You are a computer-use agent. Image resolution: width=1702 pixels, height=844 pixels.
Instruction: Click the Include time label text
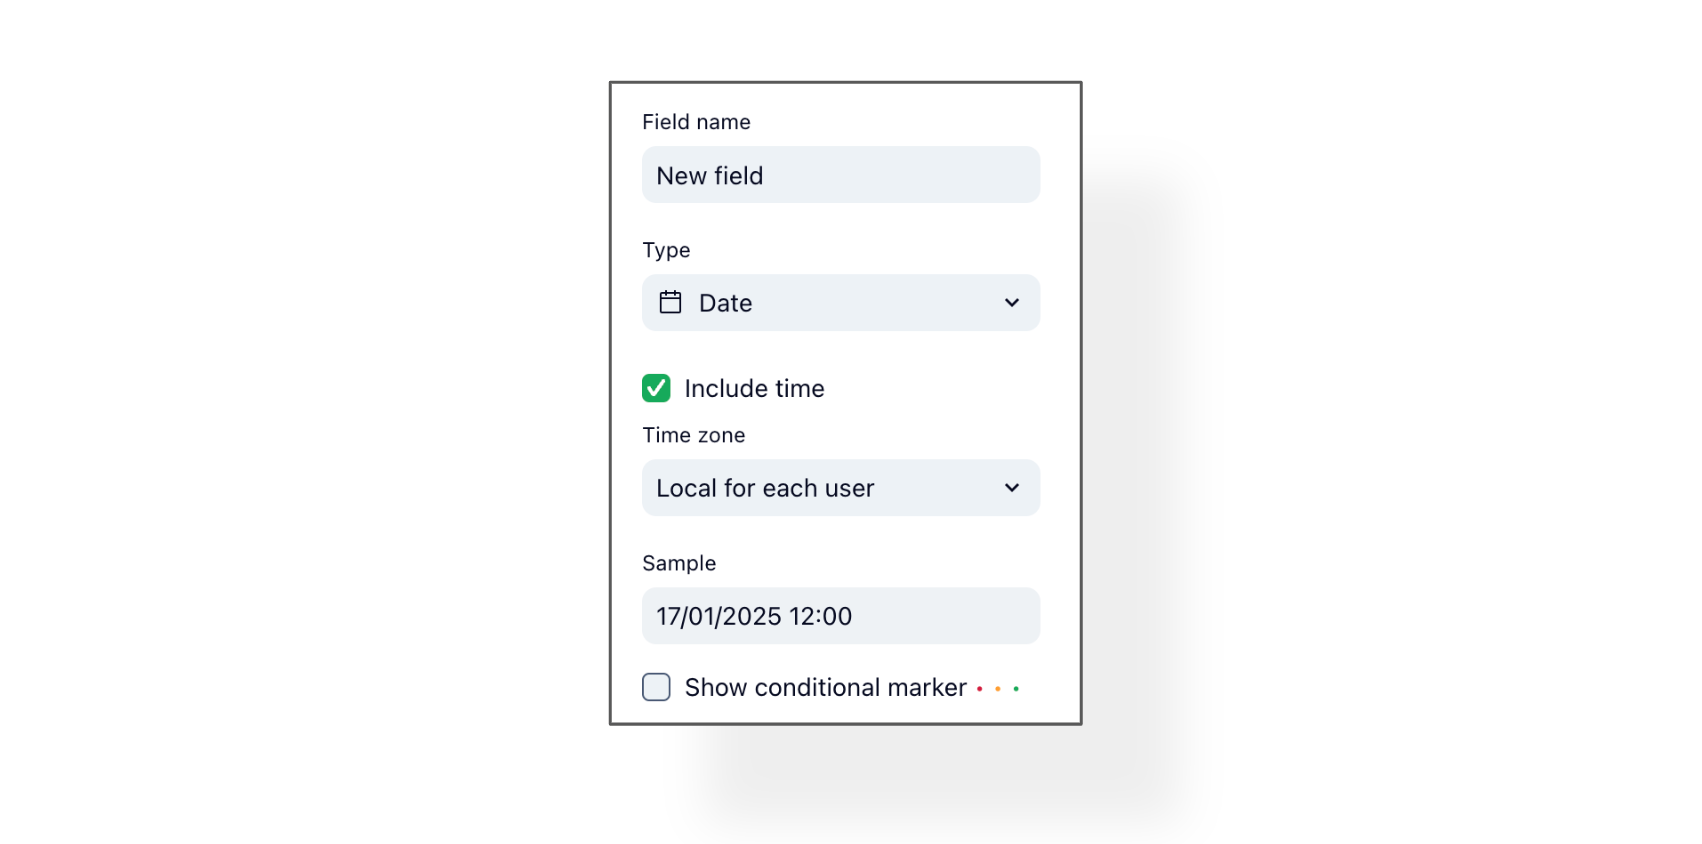(754, 388)
